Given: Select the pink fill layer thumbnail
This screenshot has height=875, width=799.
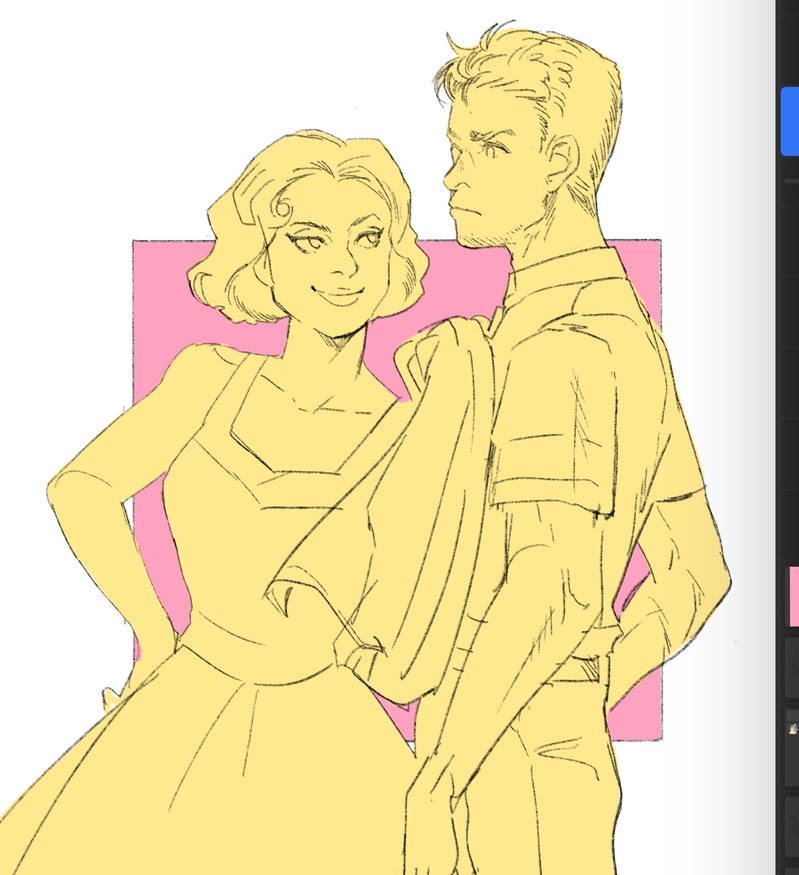Looking at the screenshot, I should point(793,597).
